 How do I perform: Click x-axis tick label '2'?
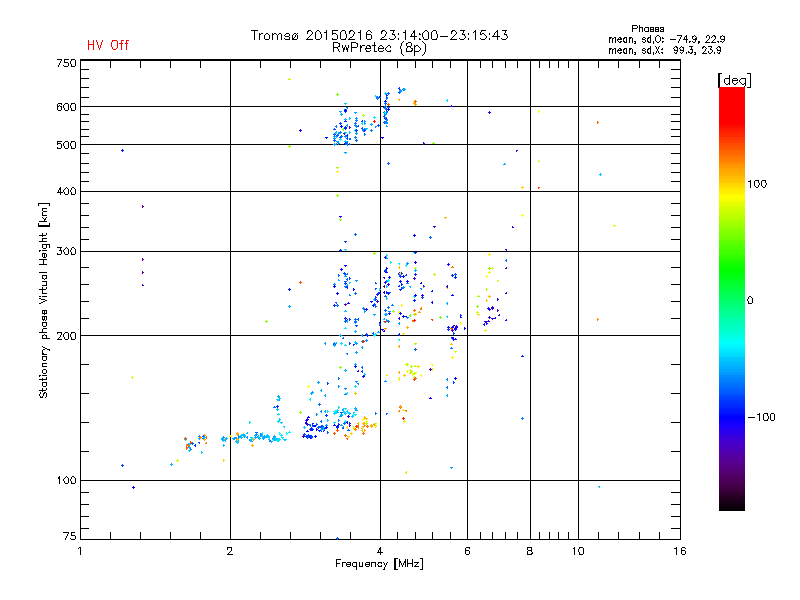[x=230, y=551]
